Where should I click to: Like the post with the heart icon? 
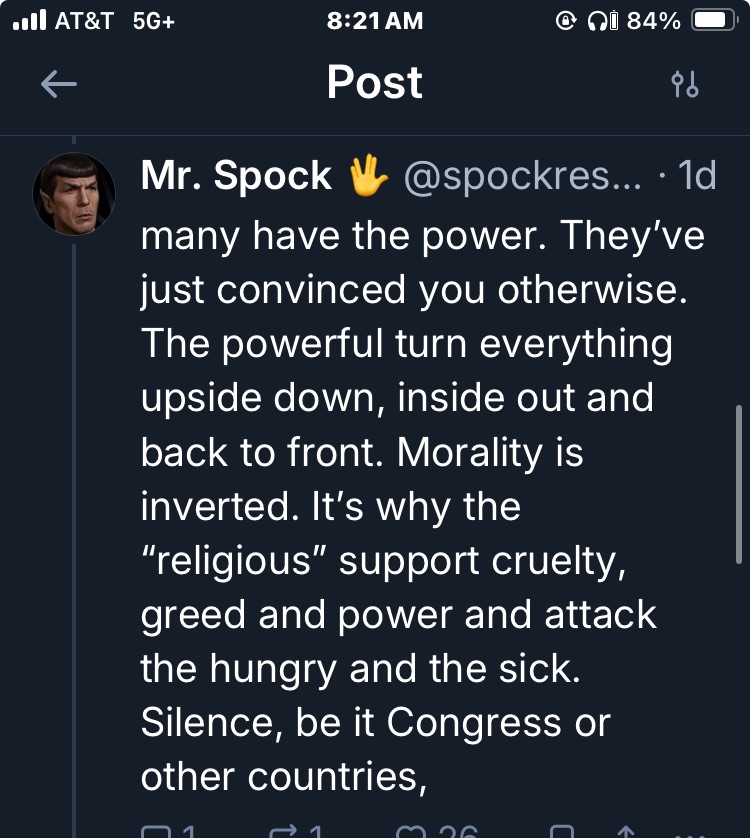coord(412,832)
